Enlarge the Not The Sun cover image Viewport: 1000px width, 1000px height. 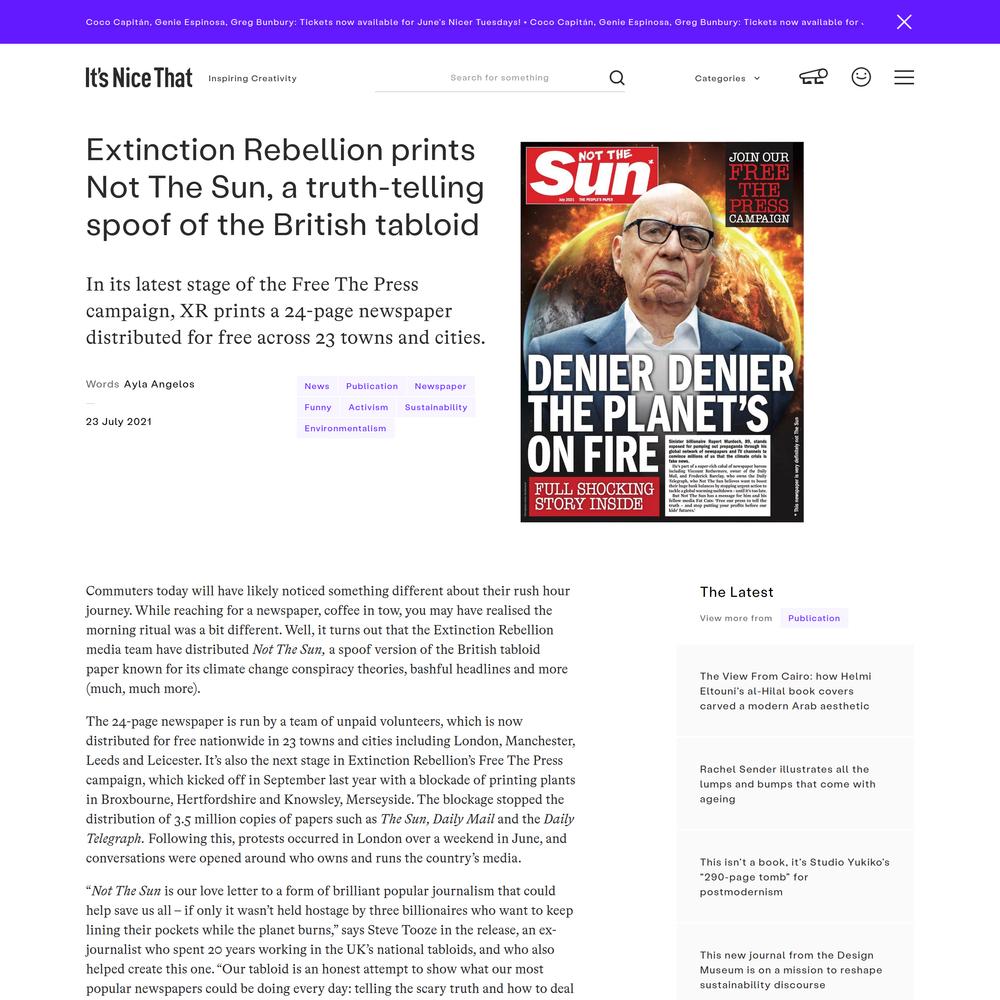(662, 332)
